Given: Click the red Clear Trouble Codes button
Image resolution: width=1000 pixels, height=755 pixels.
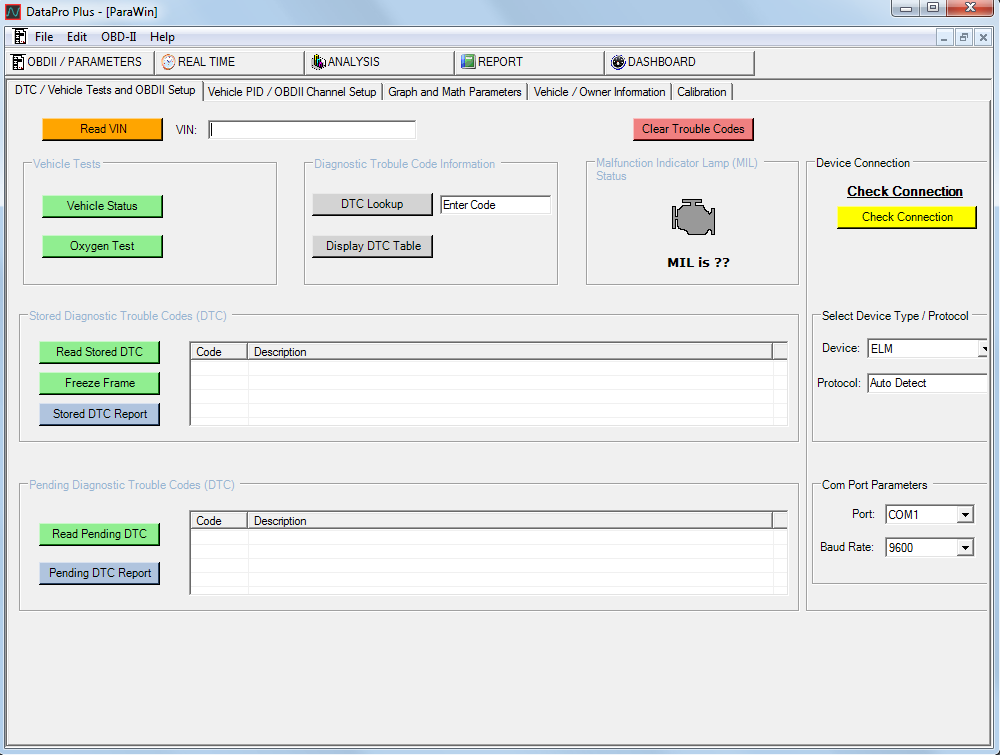Looking at the screenshot, I should pyautogui.click(x=693, y=129).
